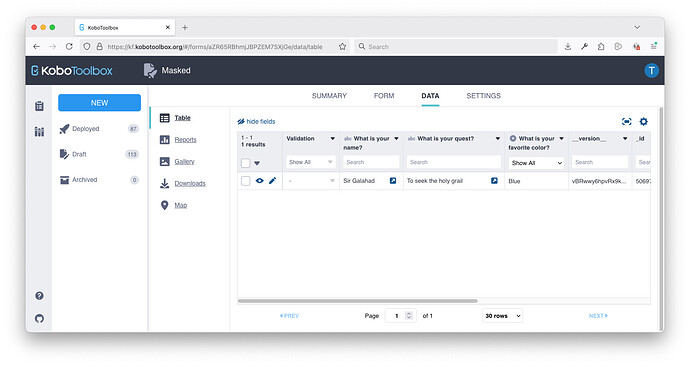Switch to SUMMARY tab
The height and width of the screenshot is (366, 690).
point(329,96)
